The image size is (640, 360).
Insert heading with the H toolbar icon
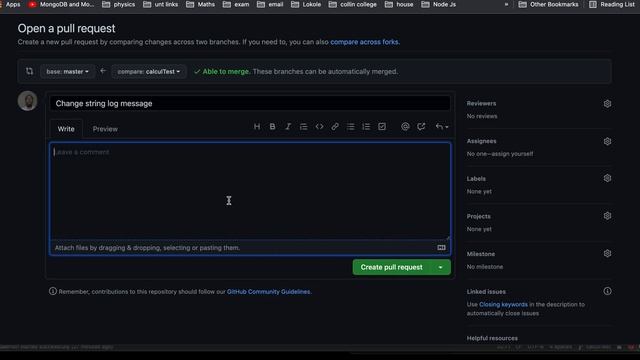tap(257, 127)
